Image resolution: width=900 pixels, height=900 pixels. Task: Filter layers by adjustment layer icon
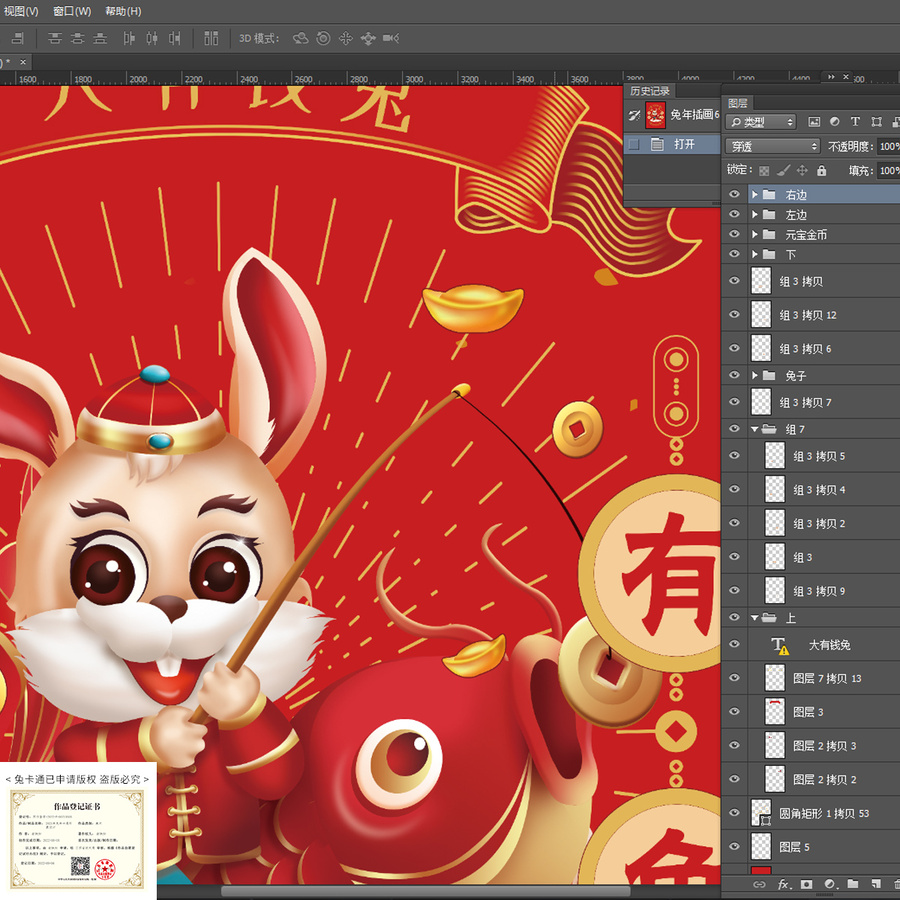click(835, 122)
